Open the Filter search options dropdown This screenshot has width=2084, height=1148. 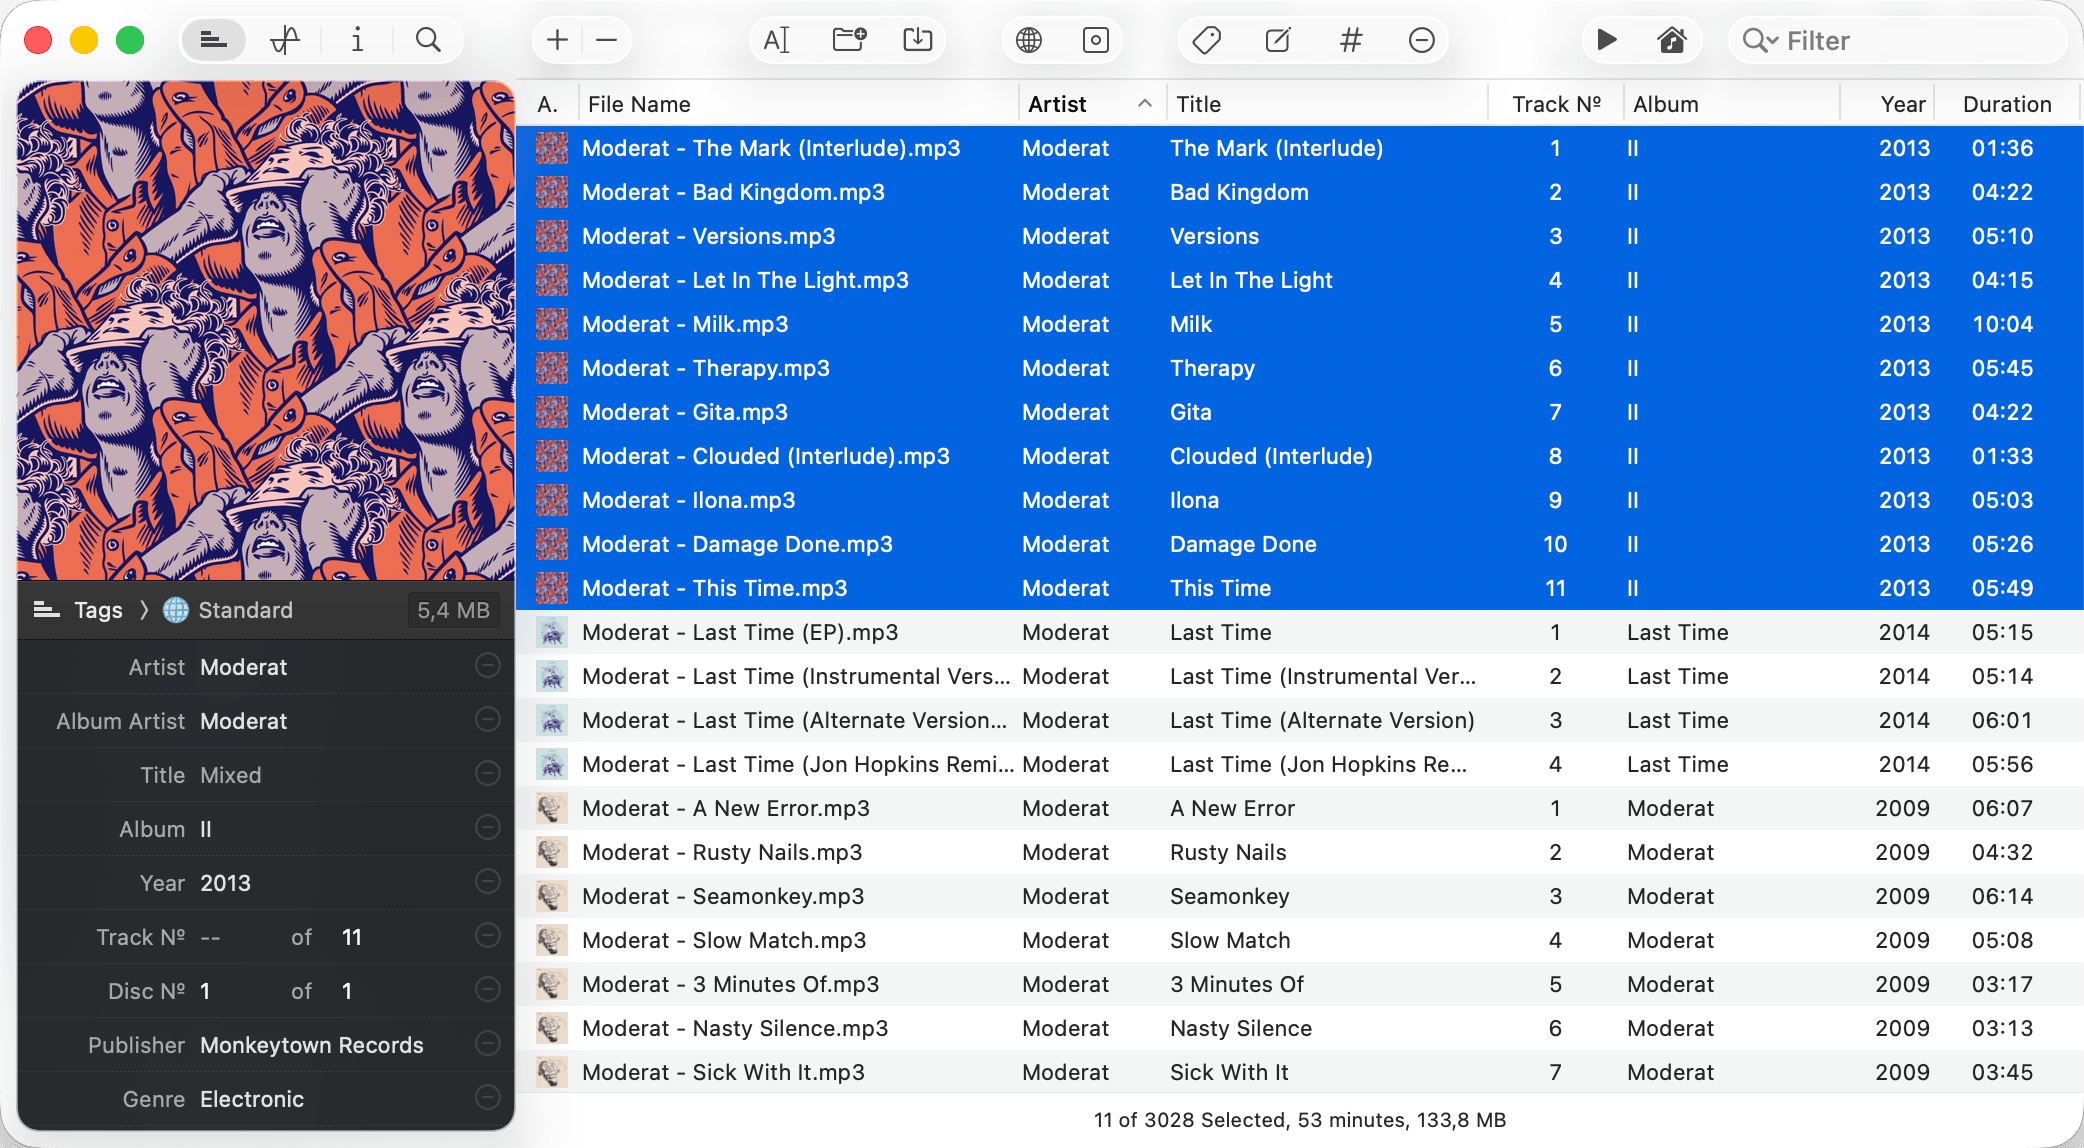(1760, 40)
